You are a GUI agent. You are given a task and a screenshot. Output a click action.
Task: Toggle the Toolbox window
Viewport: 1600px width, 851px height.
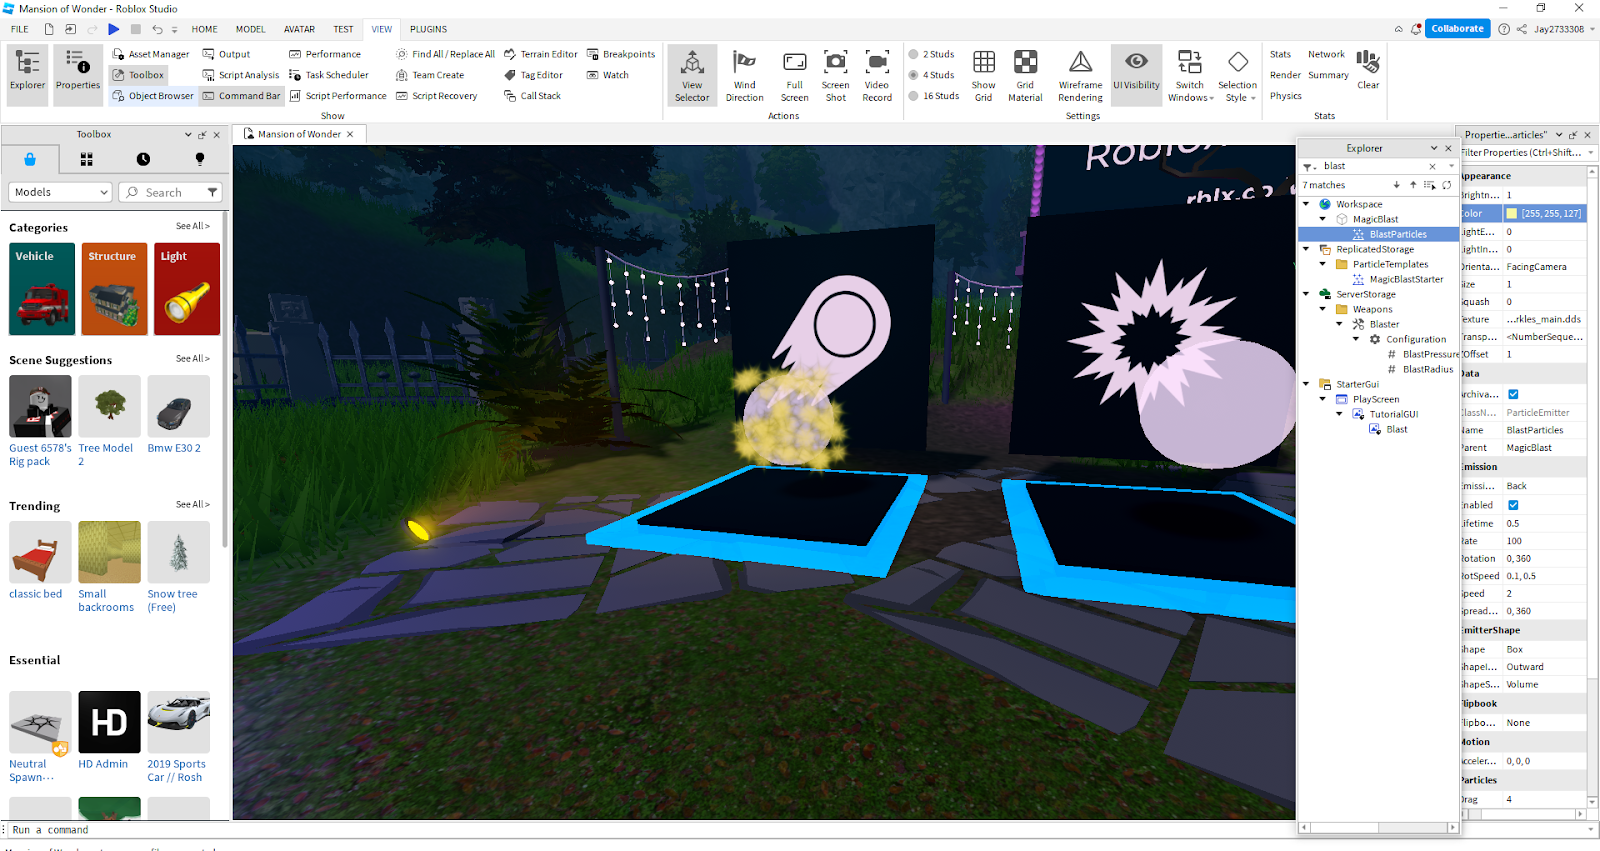(x=138, y=75)
